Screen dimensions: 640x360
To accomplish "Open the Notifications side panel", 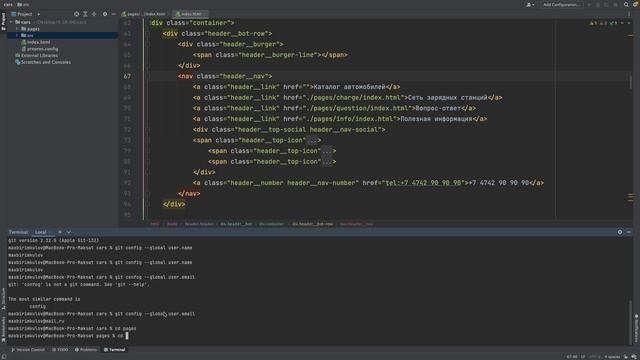I will tap(636, 329).
